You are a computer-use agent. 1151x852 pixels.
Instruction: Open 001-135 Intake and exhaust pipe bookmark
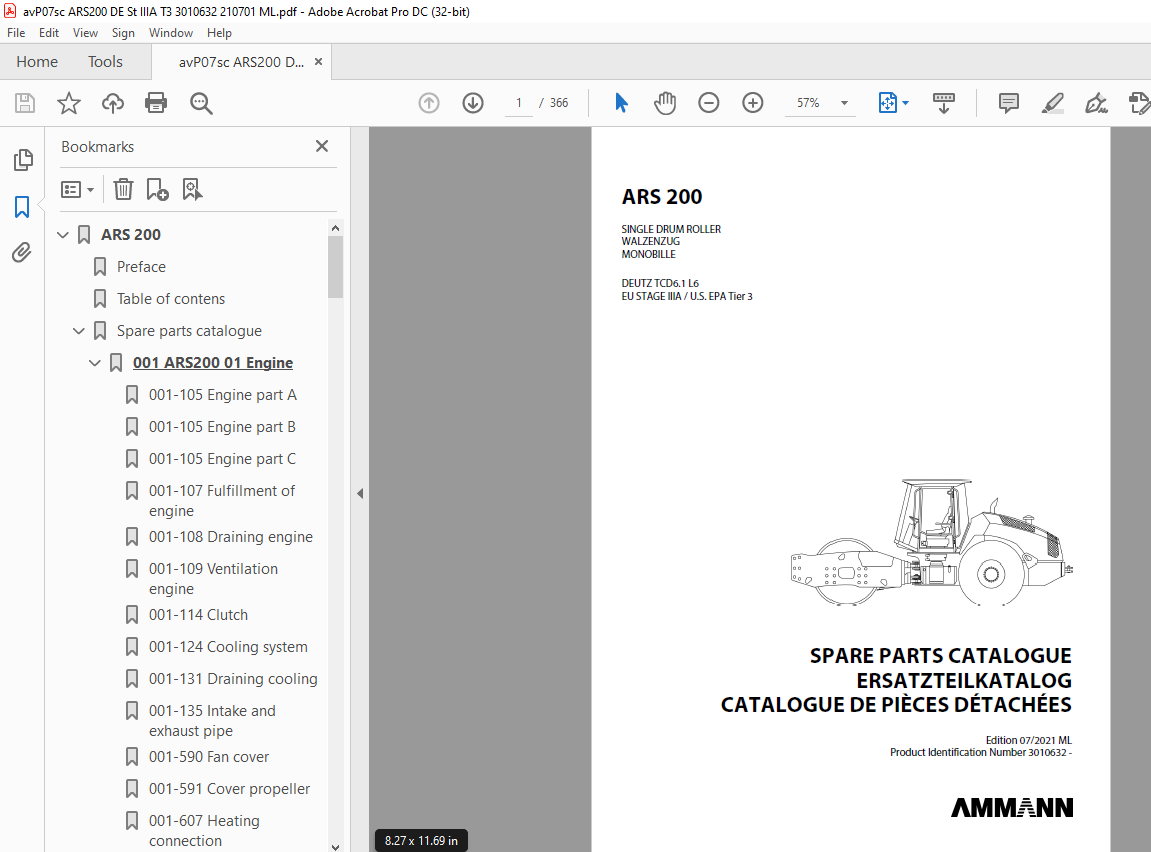click(212, 721)
